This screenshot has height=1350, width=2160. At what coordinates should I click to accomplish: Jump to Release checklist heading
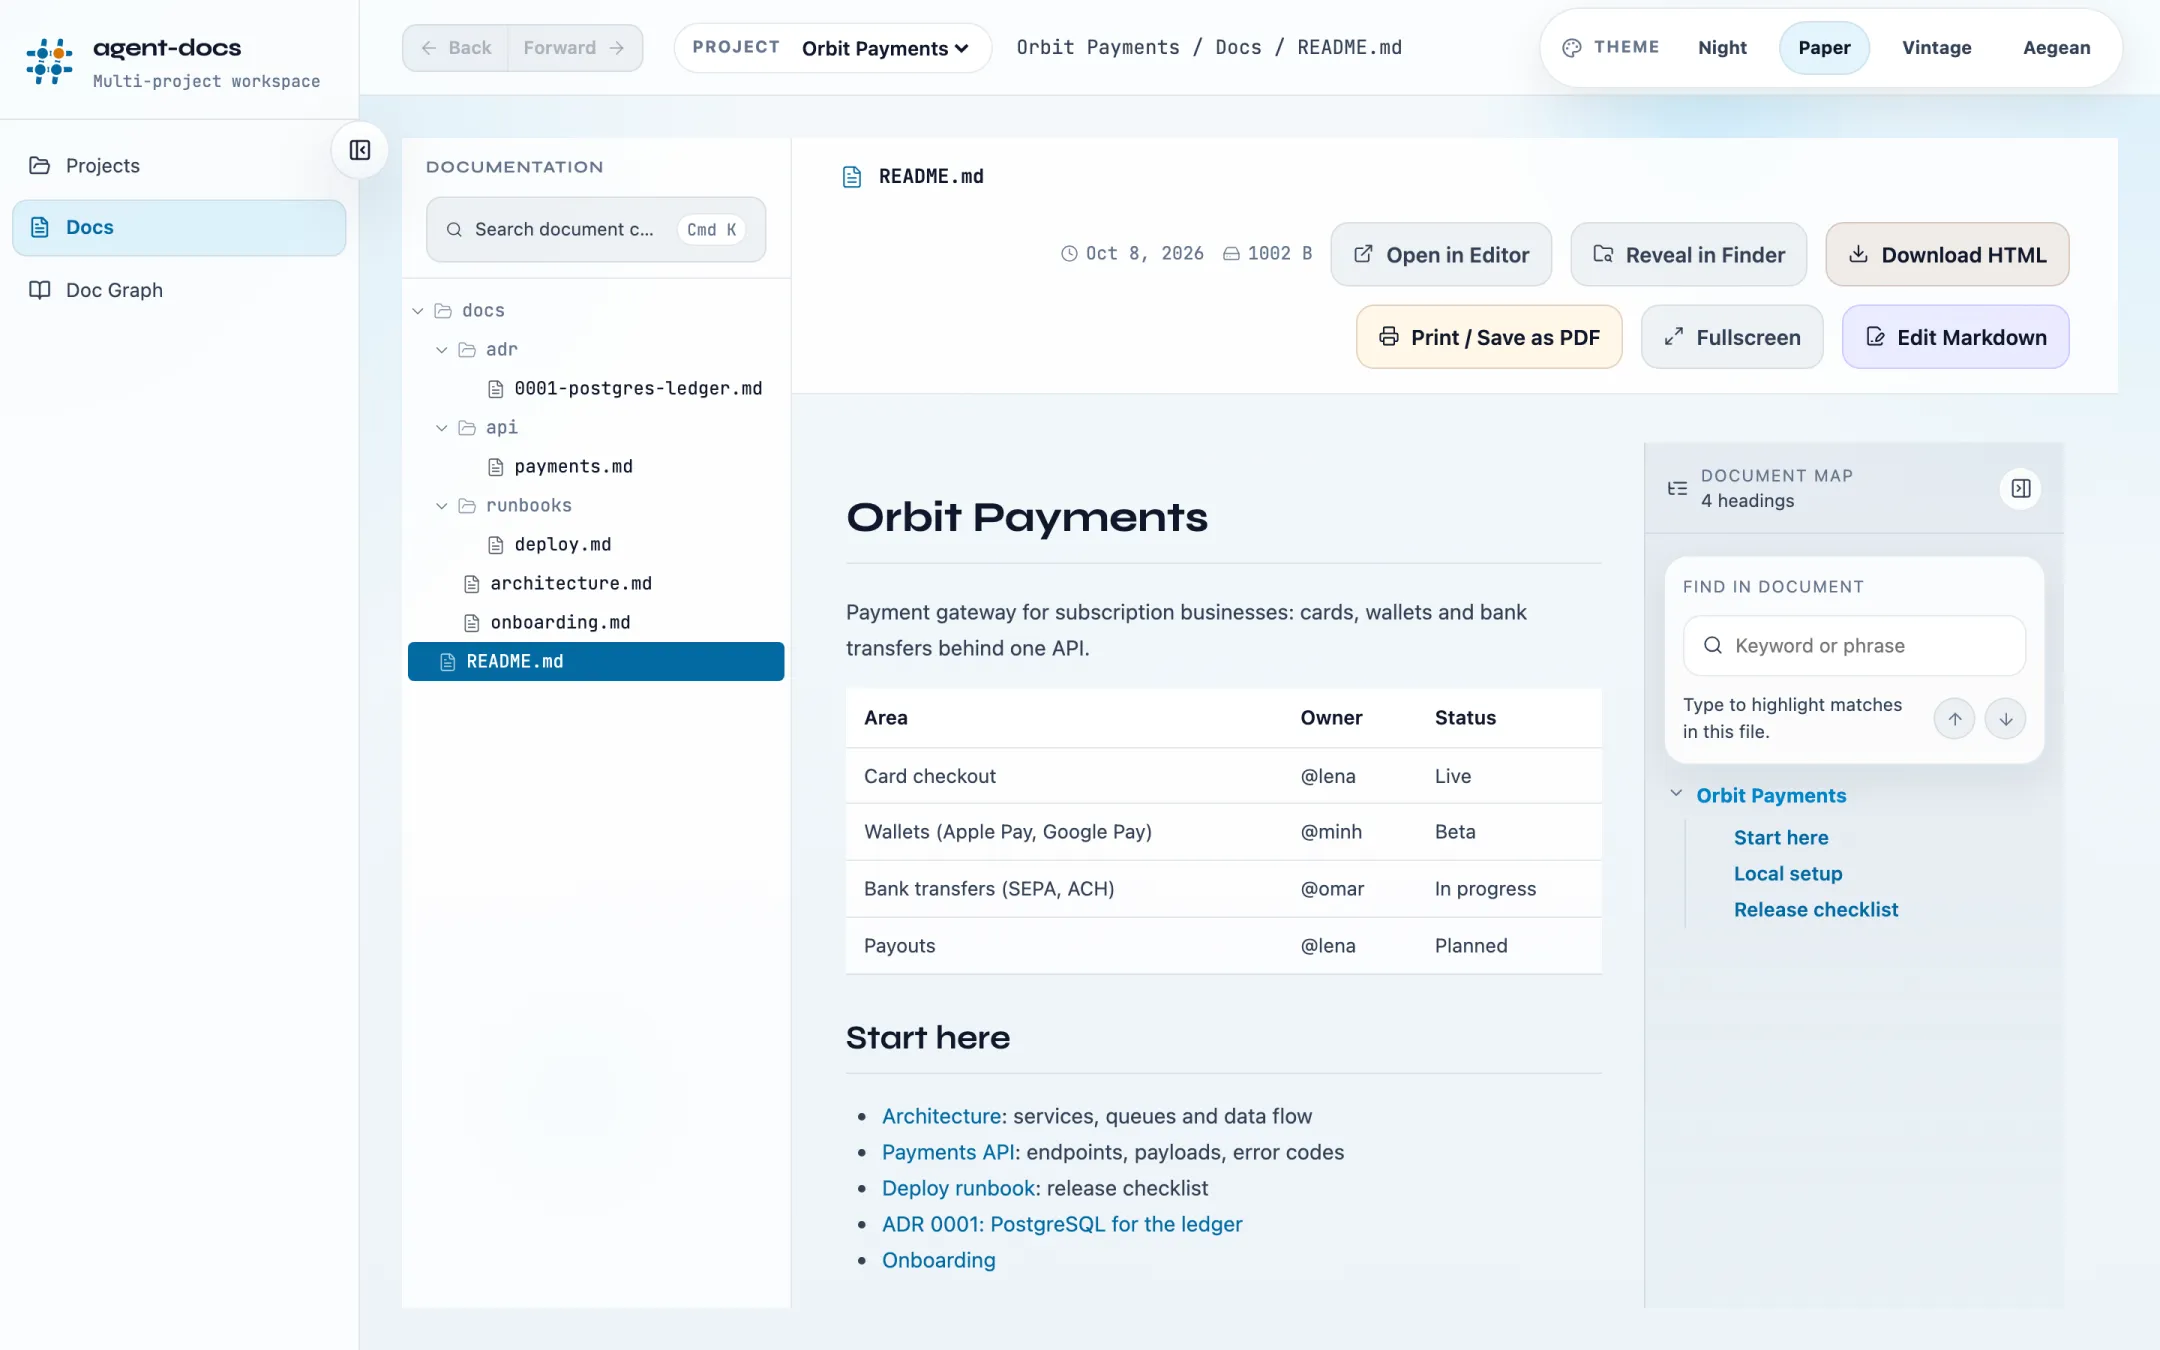[1815, 909]
